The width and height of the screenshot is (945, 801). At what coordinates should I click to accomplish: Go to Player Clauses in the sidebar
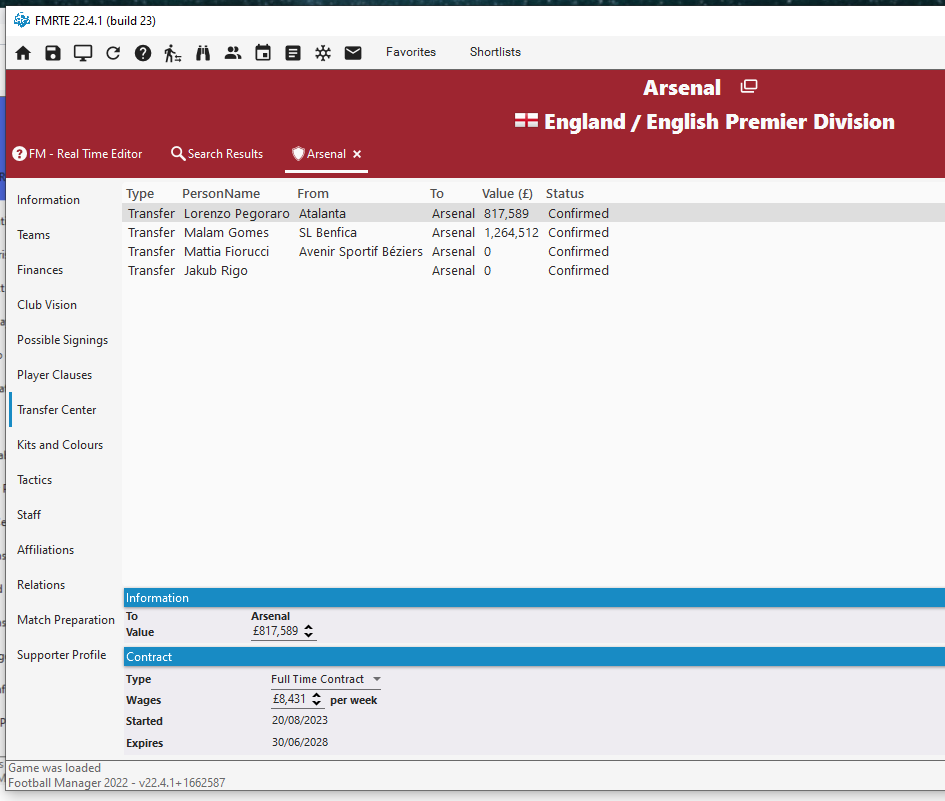point(54,375)
